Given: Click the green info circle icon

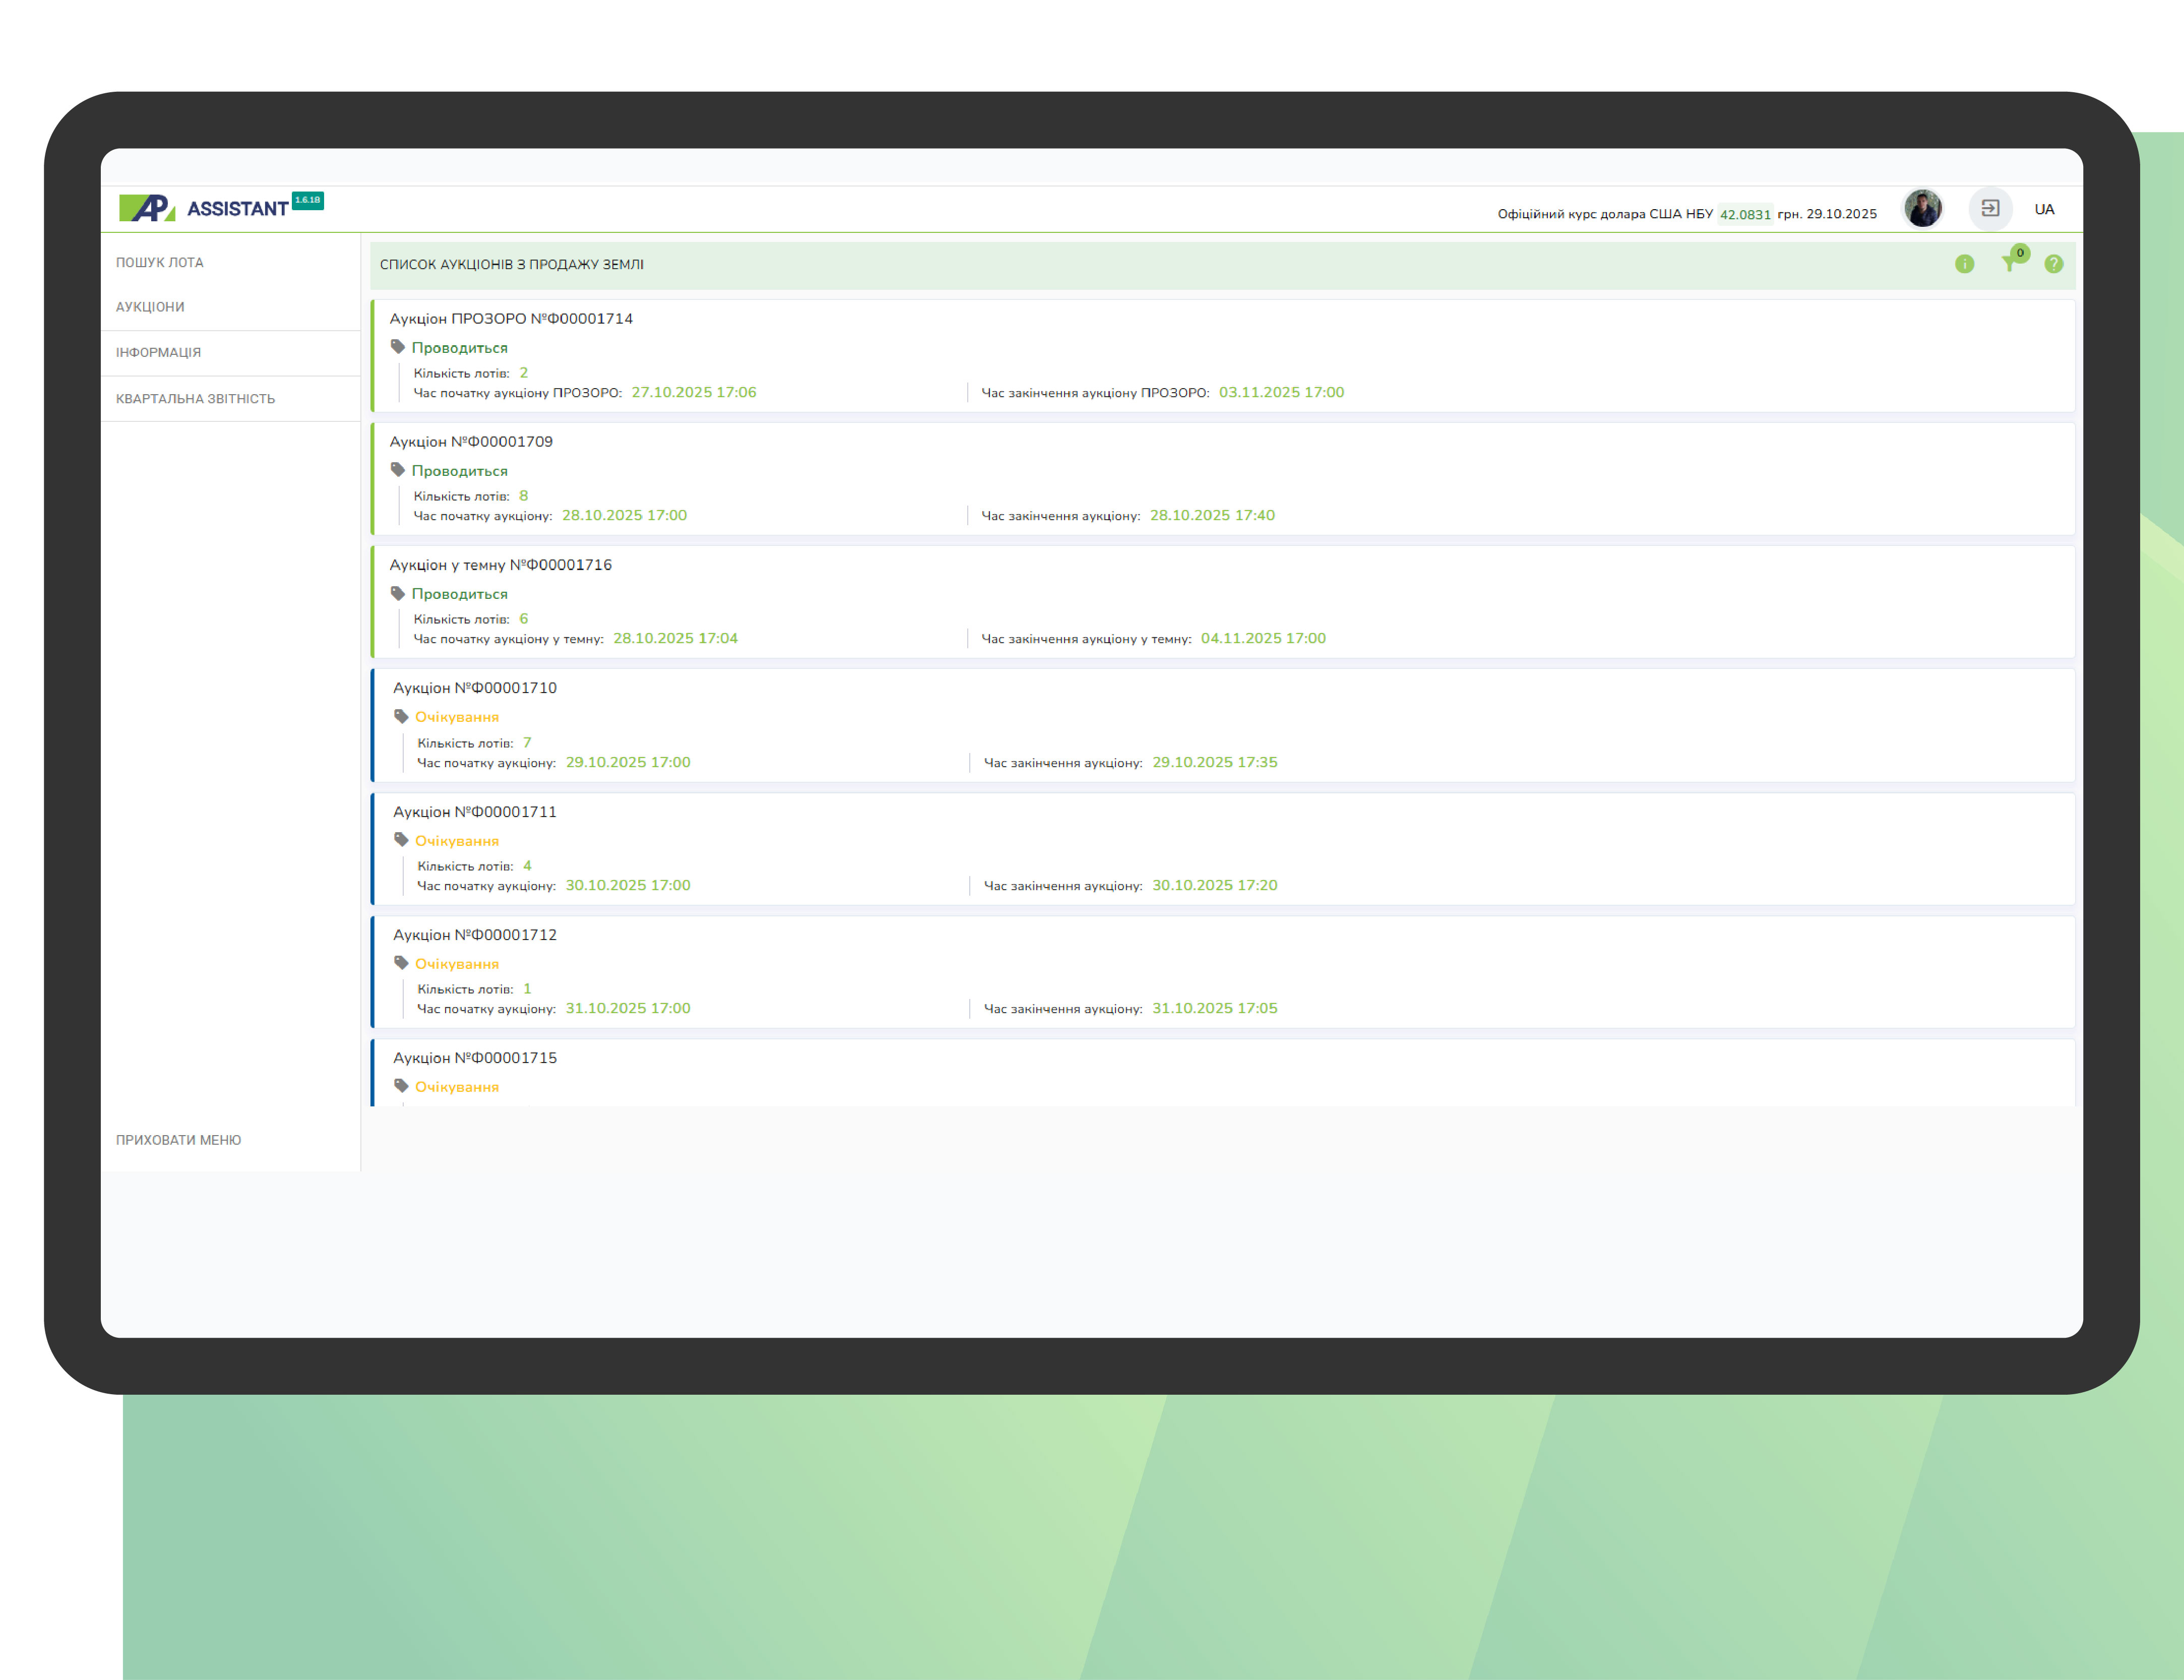Looking at the screenshot, I should pos(1964,264).
